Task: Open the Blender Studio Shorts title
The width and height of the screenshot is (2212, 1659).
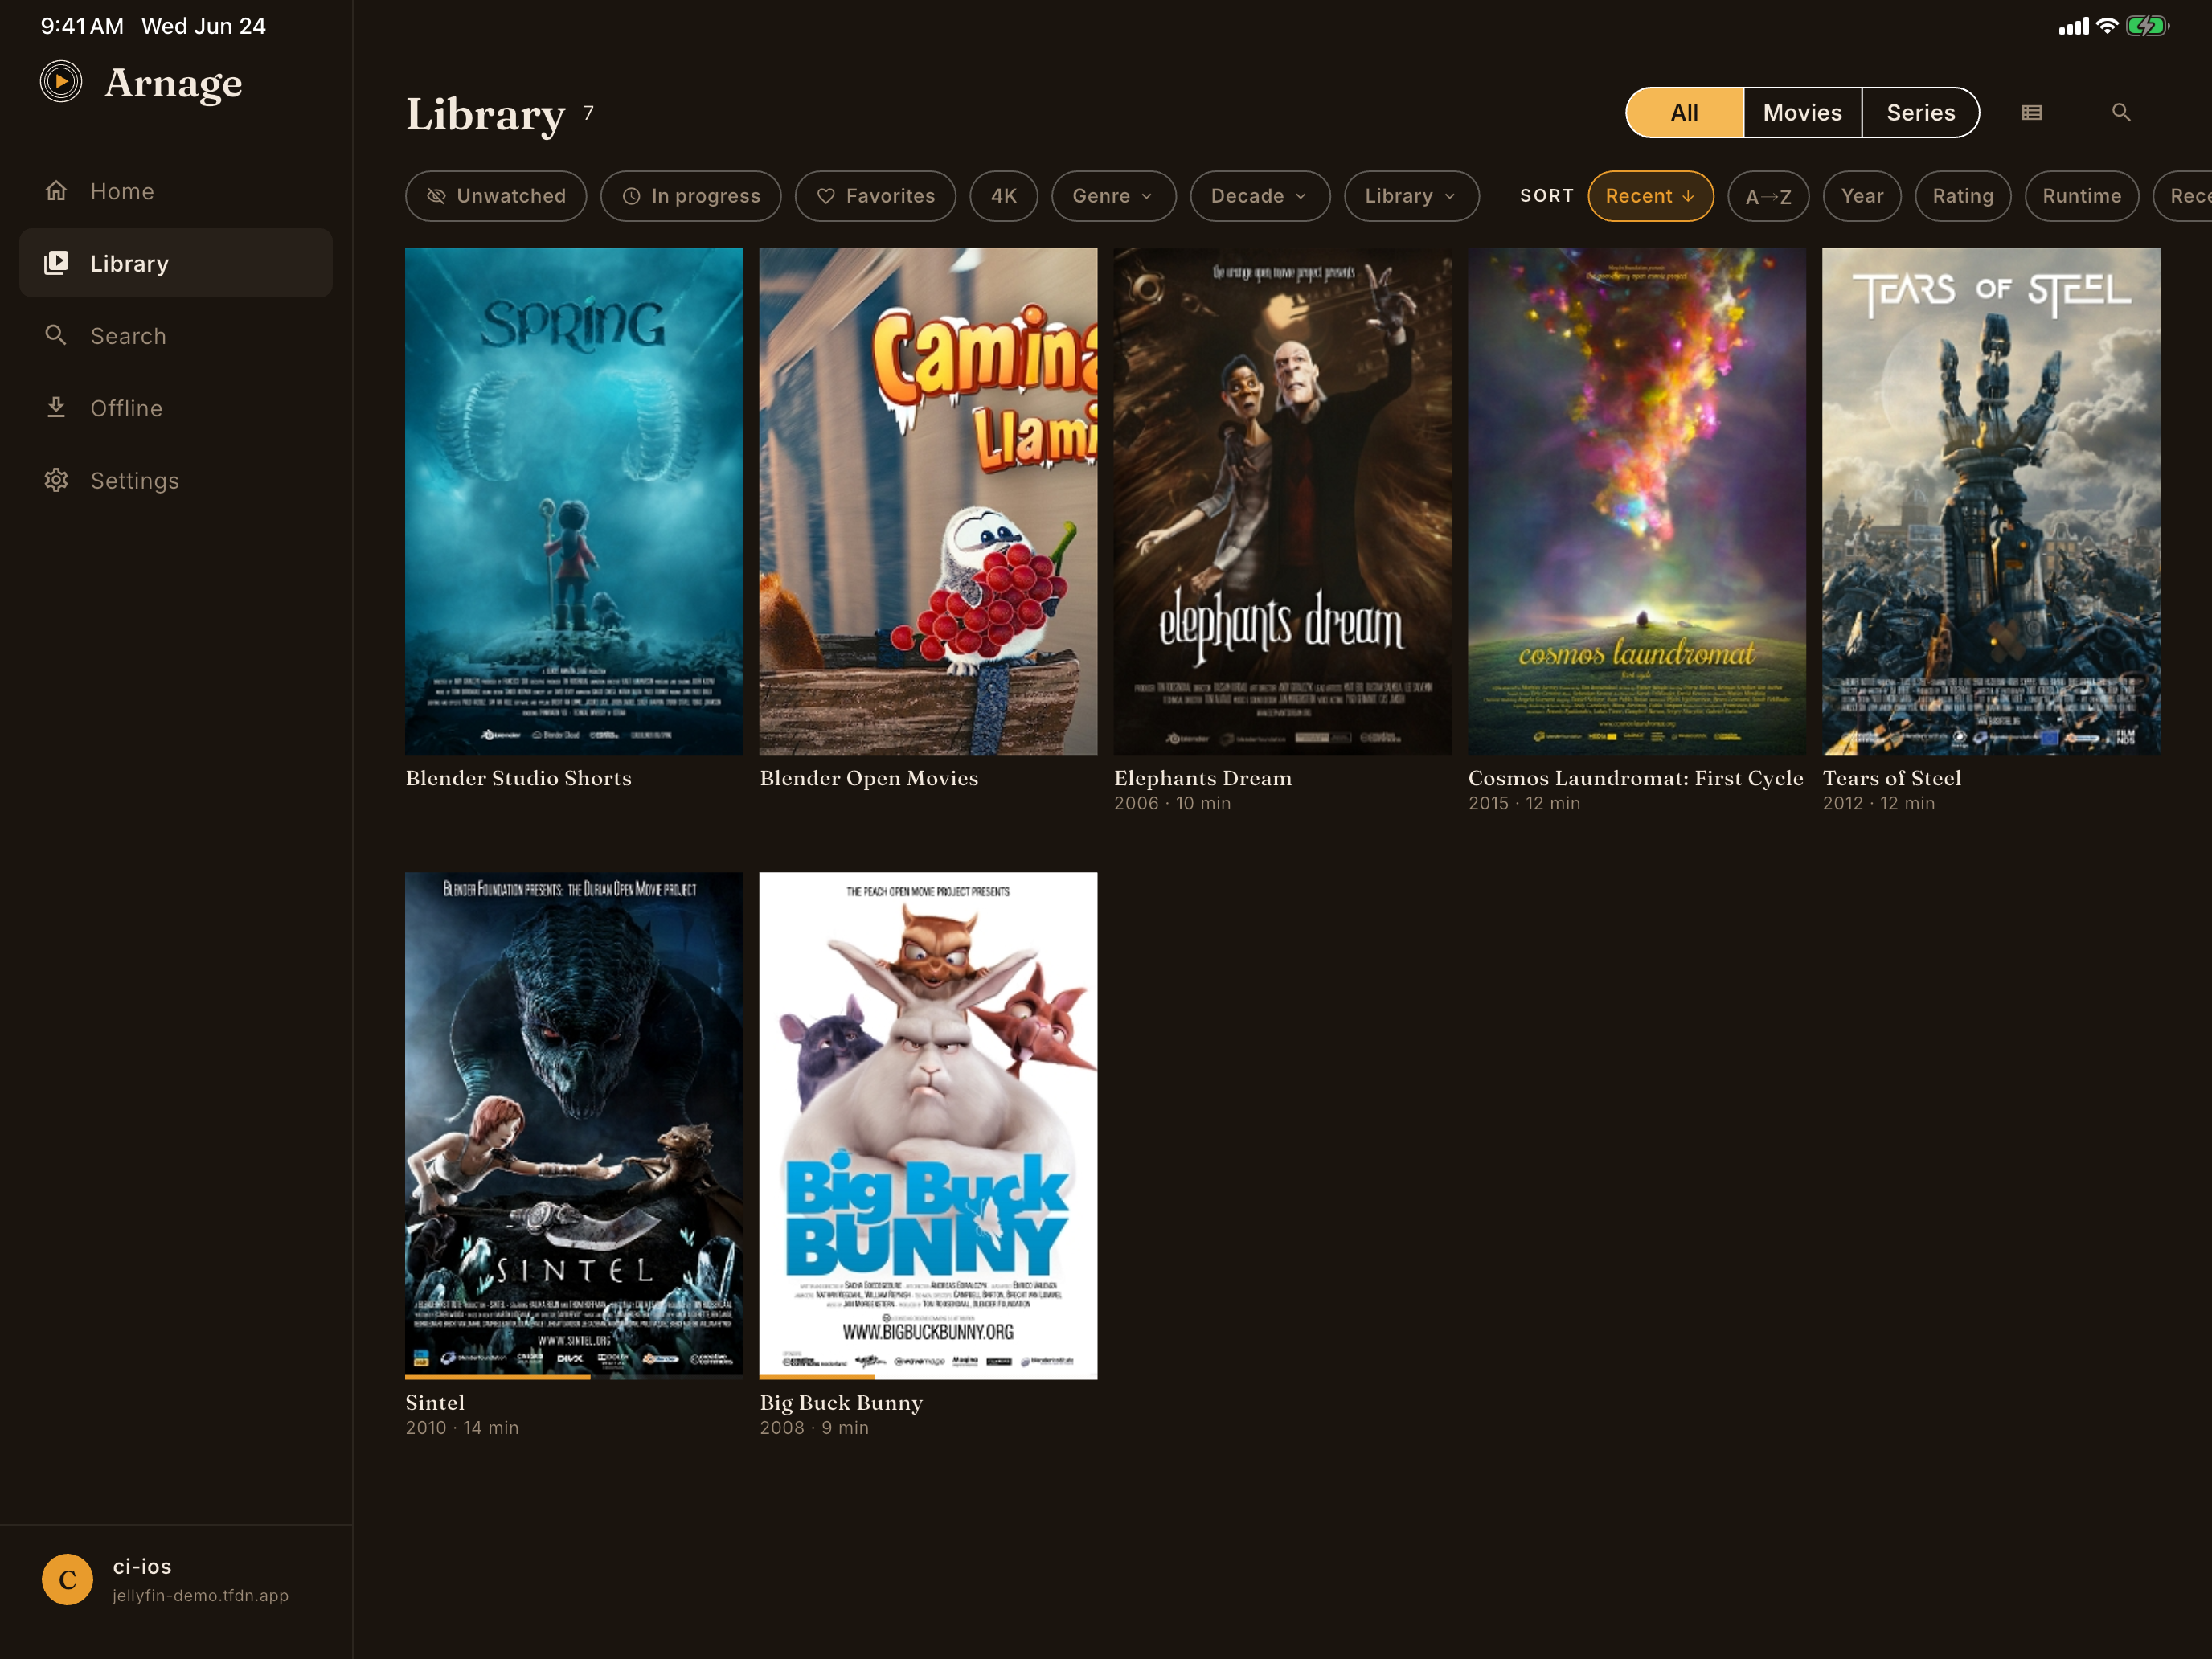Action: click(x=518, y=778)
